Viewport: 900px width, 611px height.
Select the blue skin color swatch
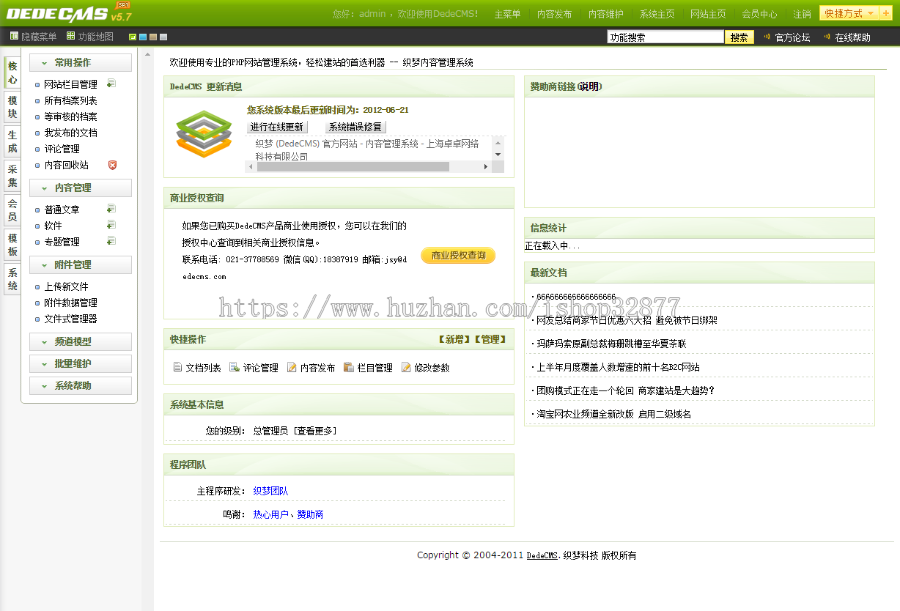tap(143, 37)
